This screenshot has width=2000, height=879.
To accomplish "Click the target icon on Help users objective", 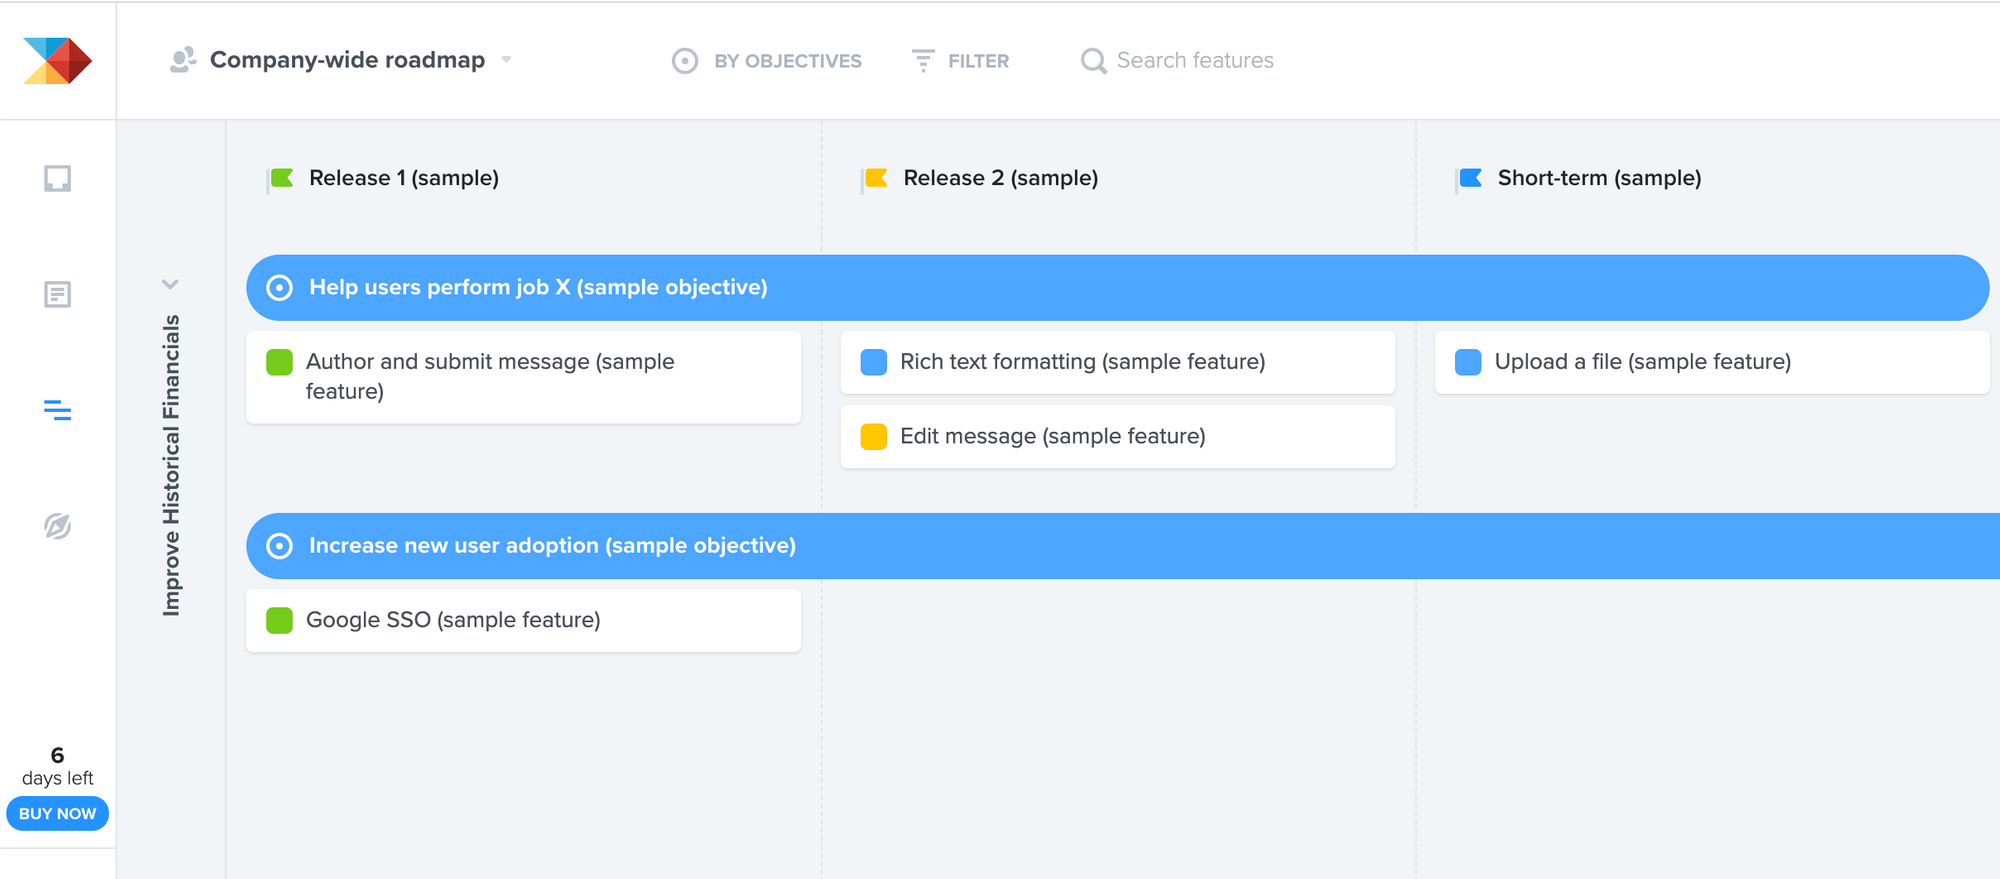I will click(x=280, y=288).
